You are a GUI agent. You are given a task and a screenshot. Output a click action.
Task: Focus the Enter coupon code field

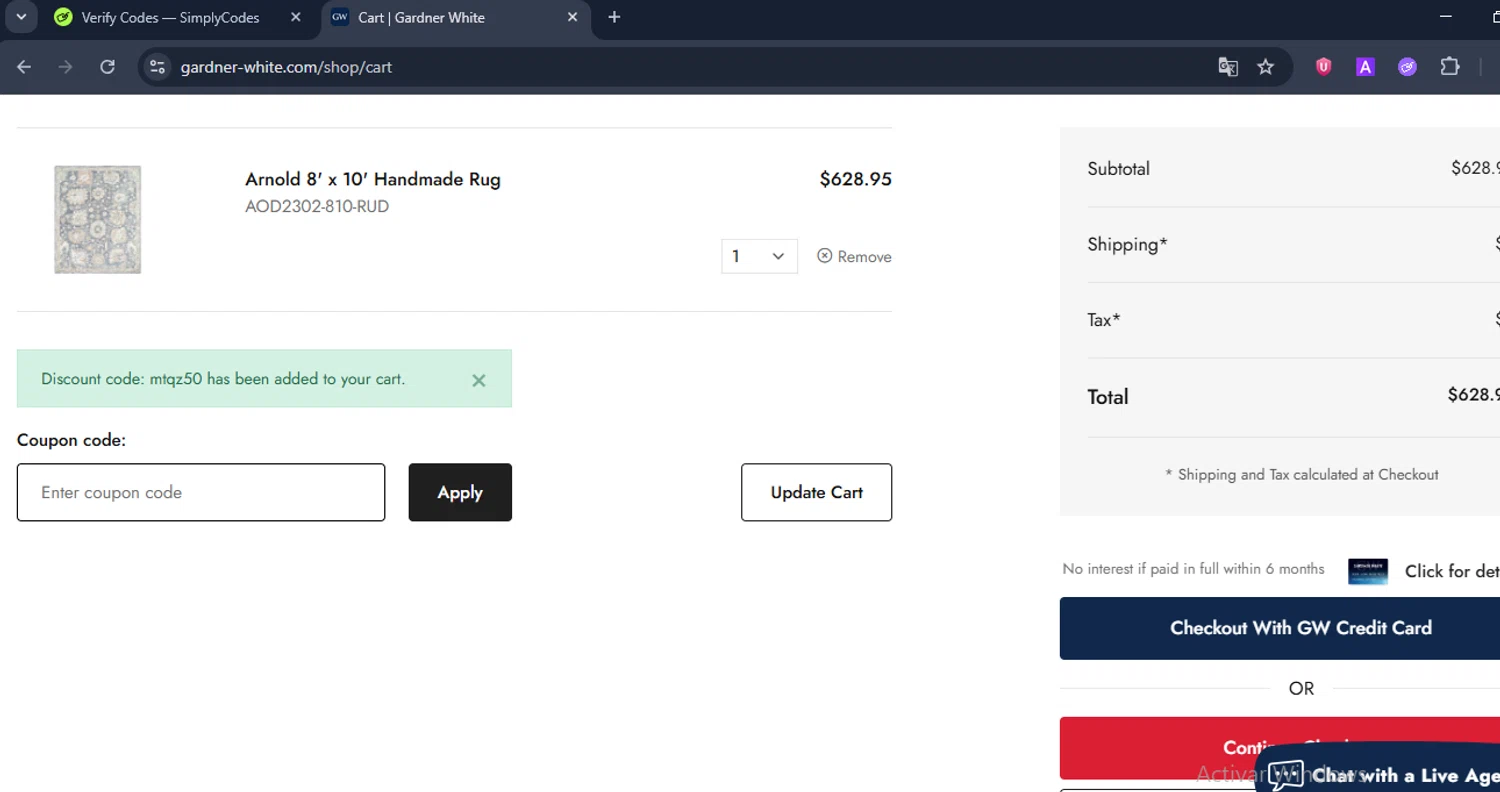[201, 492]
